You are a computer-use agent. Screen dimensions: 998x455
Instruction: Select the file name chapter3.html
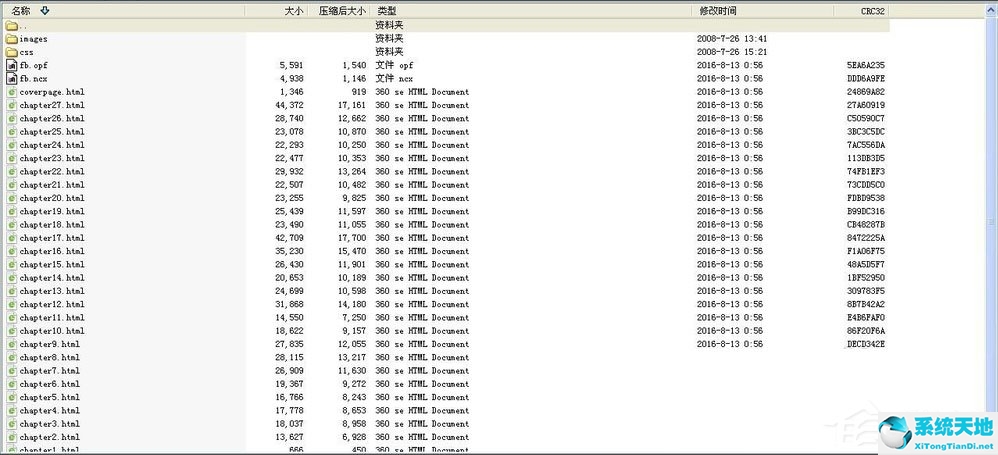point(49,424)
